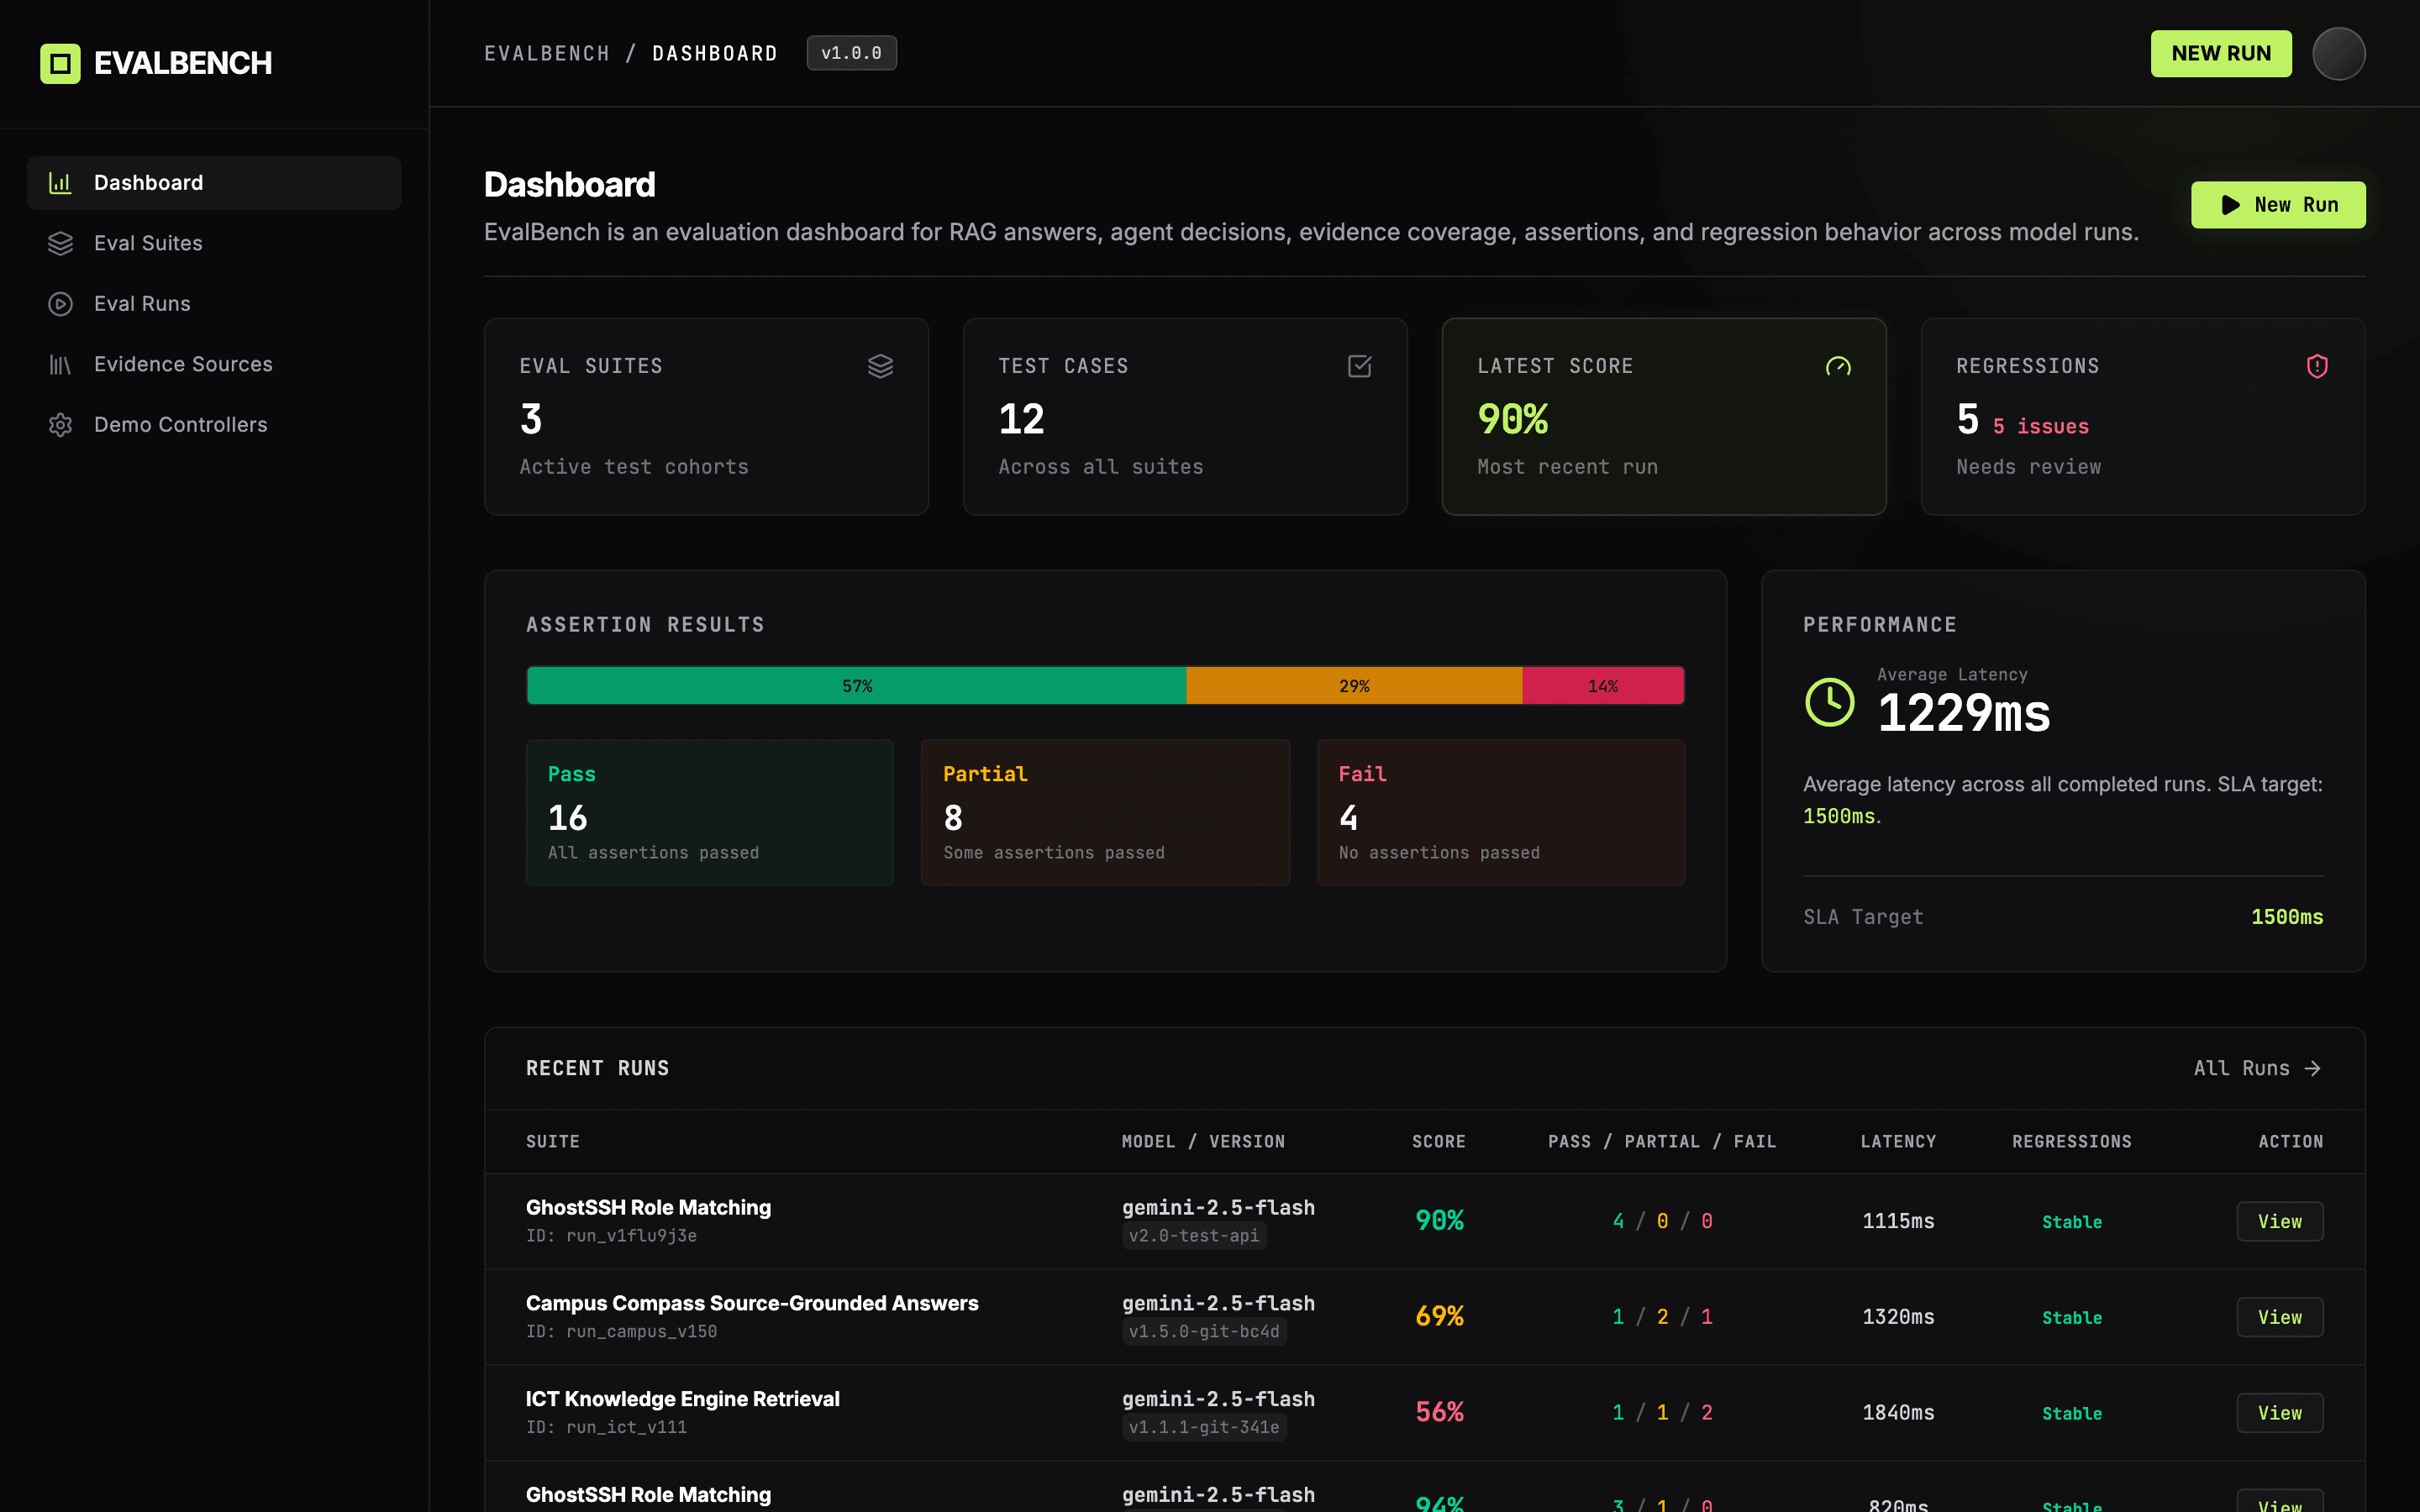The height and width of the screenshot is (1512, 2420).
Task: Navigate to Eval Runs
Action: pos(214,304)
